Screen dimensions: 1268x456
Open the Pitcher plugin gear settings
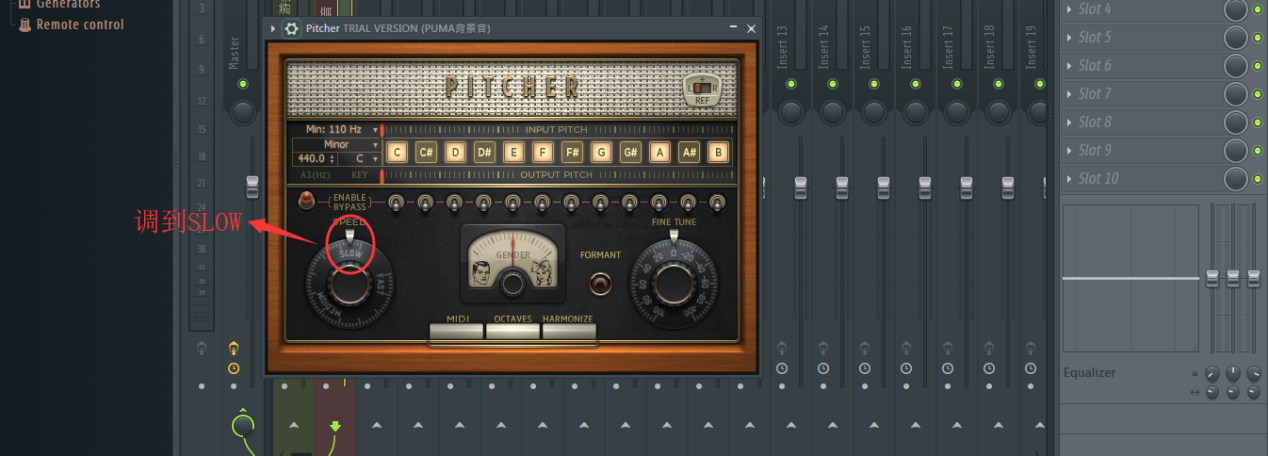pyautogui.click(x=291, y=29)
